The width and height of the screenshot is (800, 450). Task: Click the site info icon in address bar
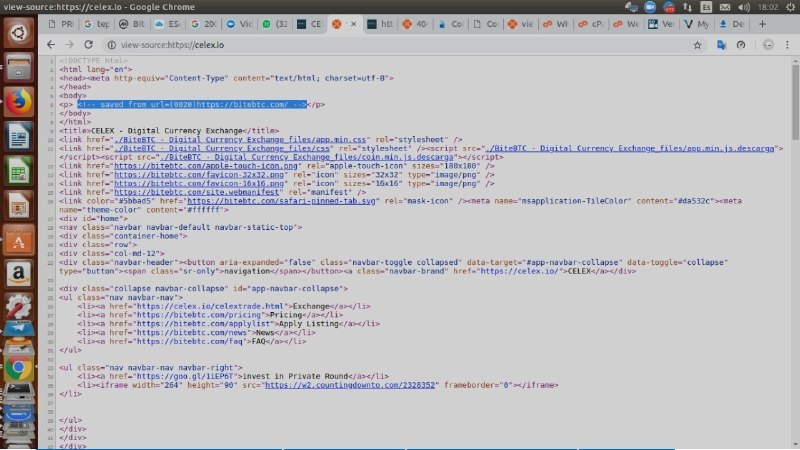click(x=111, y=45)
